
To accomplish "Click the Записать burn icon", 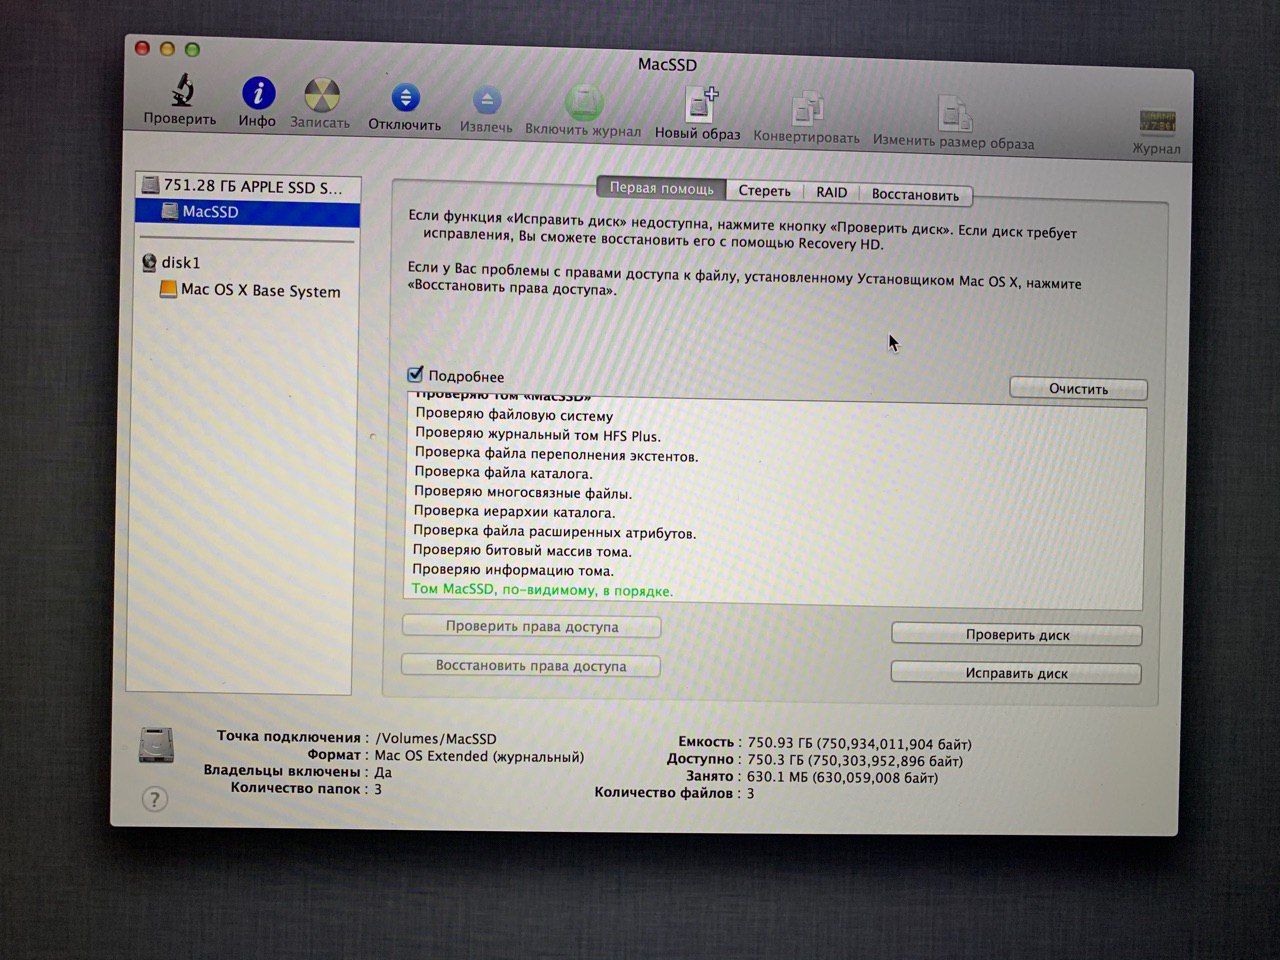I will pos(321,95).
